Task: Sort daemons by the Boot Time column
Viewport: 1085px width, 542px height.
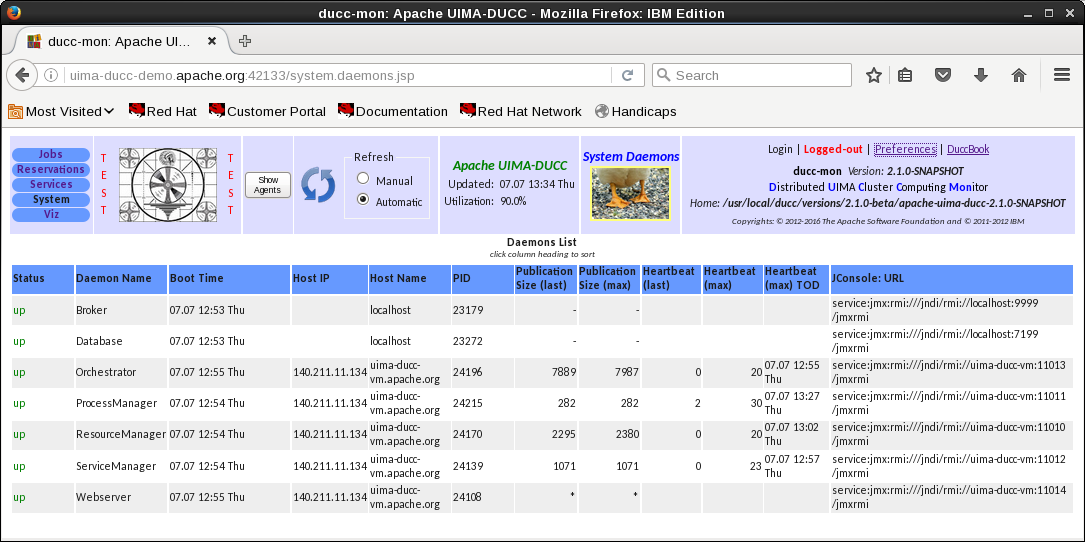Action: pyautogui.click(x=196, y=278)
